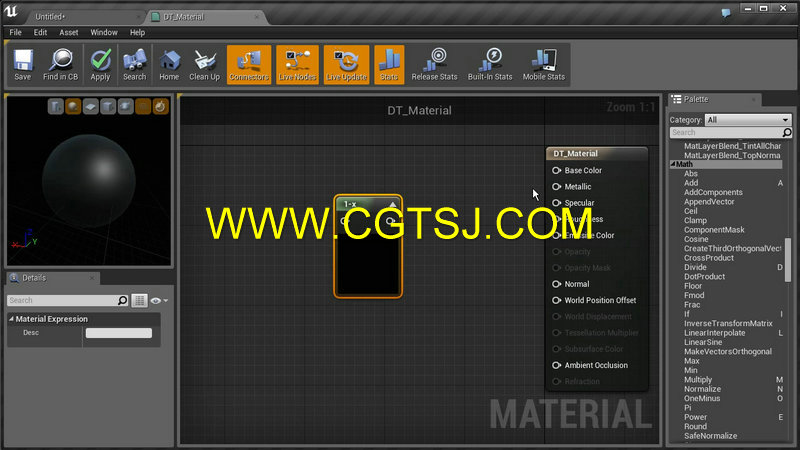Run Clean Up on the graph

click(204, 64)
